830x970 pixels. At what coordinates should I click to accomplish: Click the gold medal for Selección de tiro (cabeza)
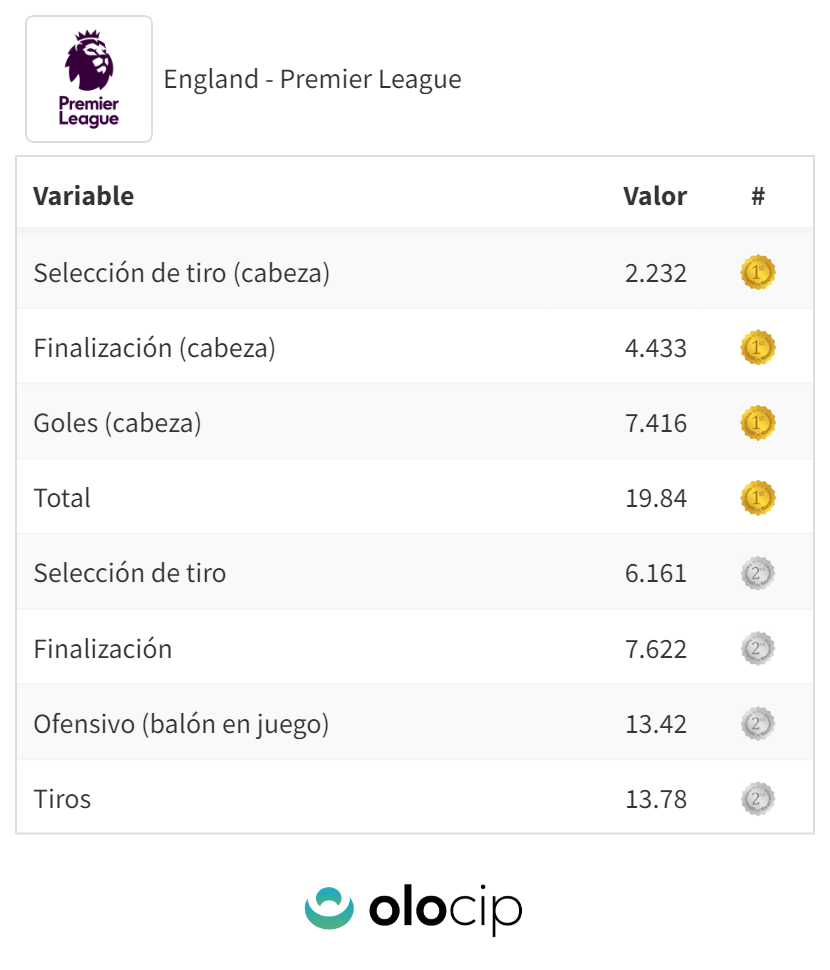(758, 273)
